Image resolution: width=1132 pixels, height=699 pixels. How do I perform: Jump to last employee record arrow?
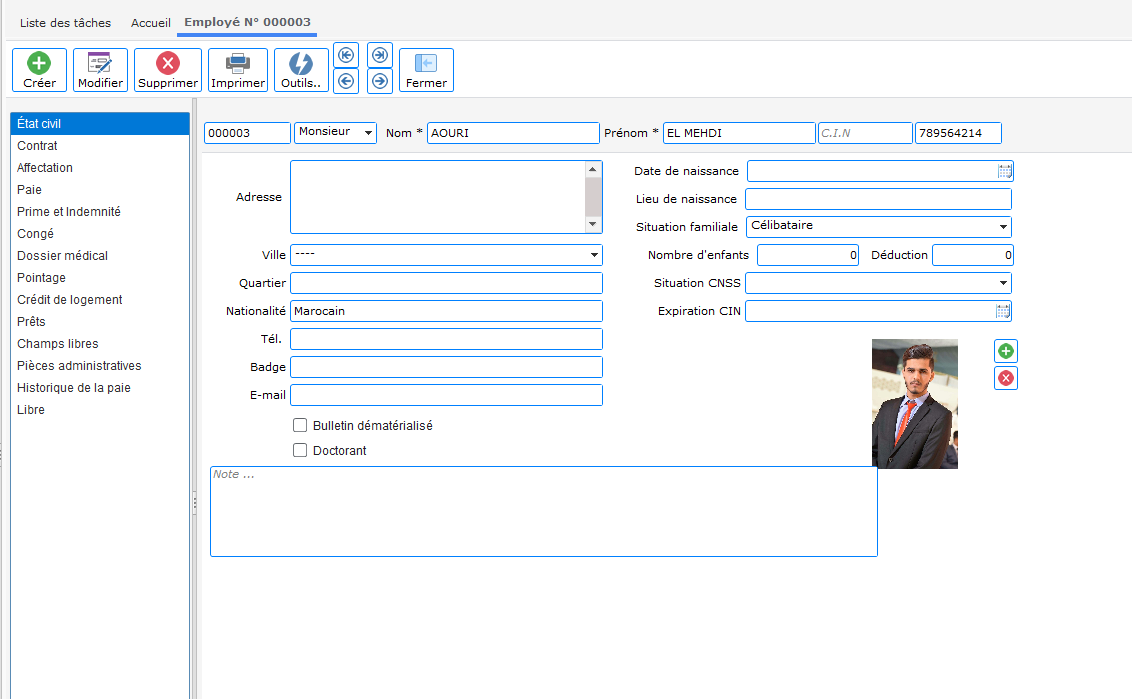click(380, 55)
